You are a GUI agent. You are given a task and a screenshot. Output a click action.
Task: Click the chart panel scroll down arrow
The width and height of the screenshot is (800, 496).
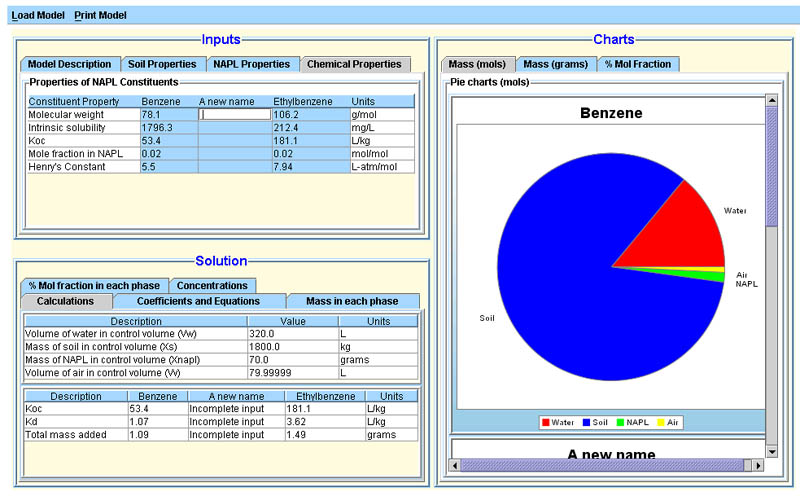770,452
